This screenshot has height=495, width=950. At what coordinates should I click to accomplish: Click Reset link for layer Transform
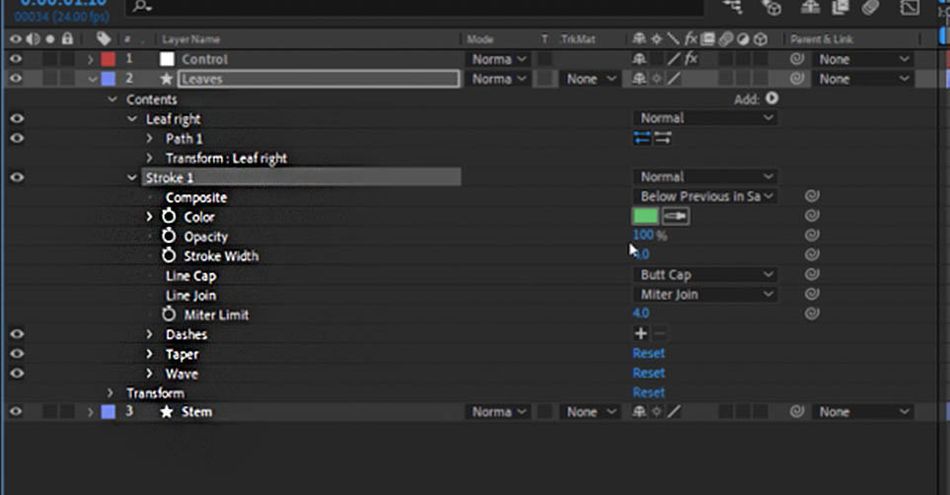click(648, 393)
